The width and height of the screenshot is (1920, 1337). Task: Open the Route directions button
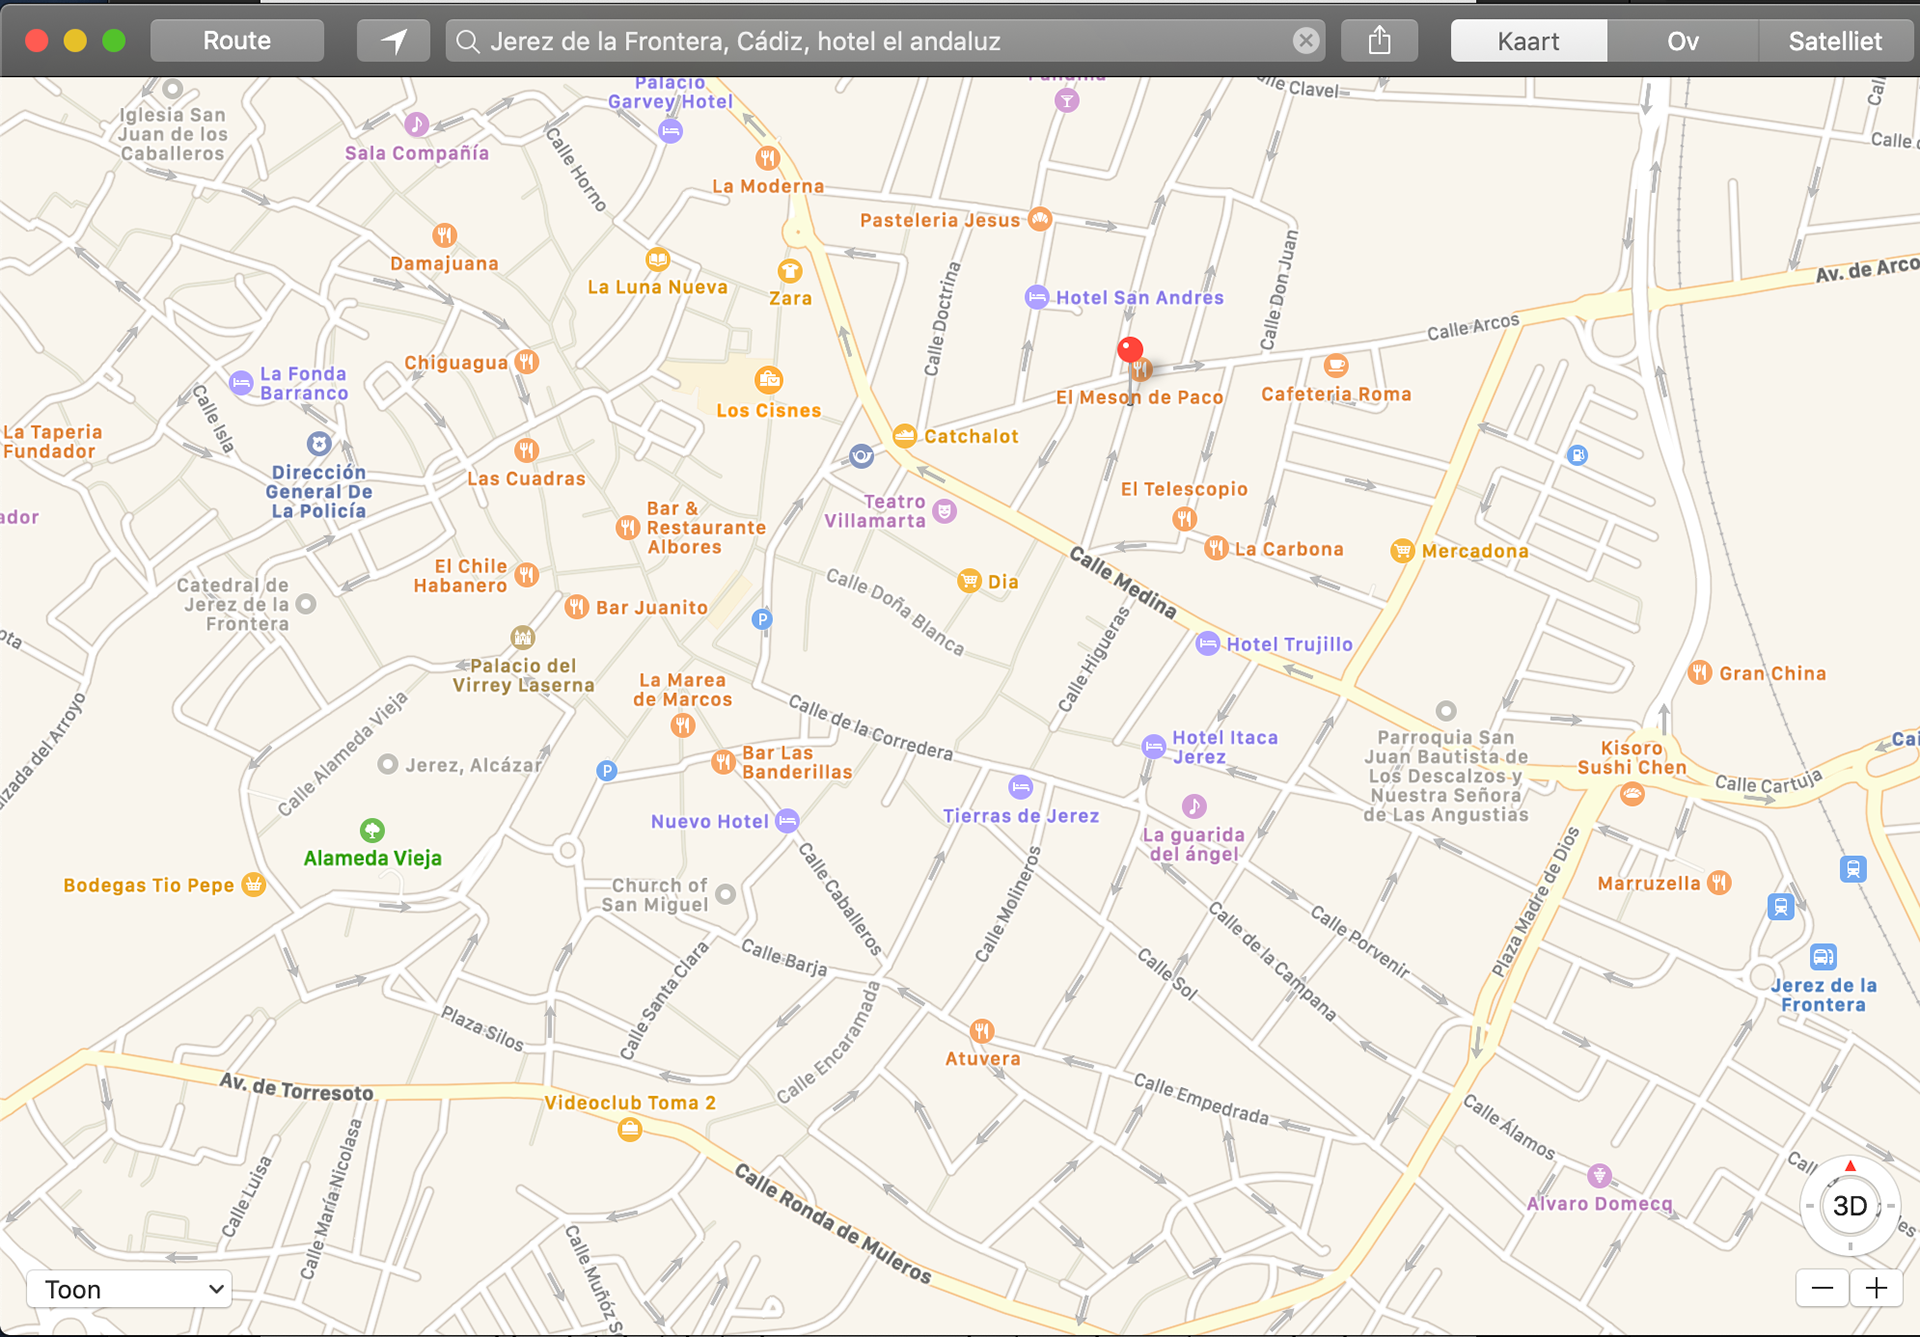pyautogui.click(x=237, y=41)
